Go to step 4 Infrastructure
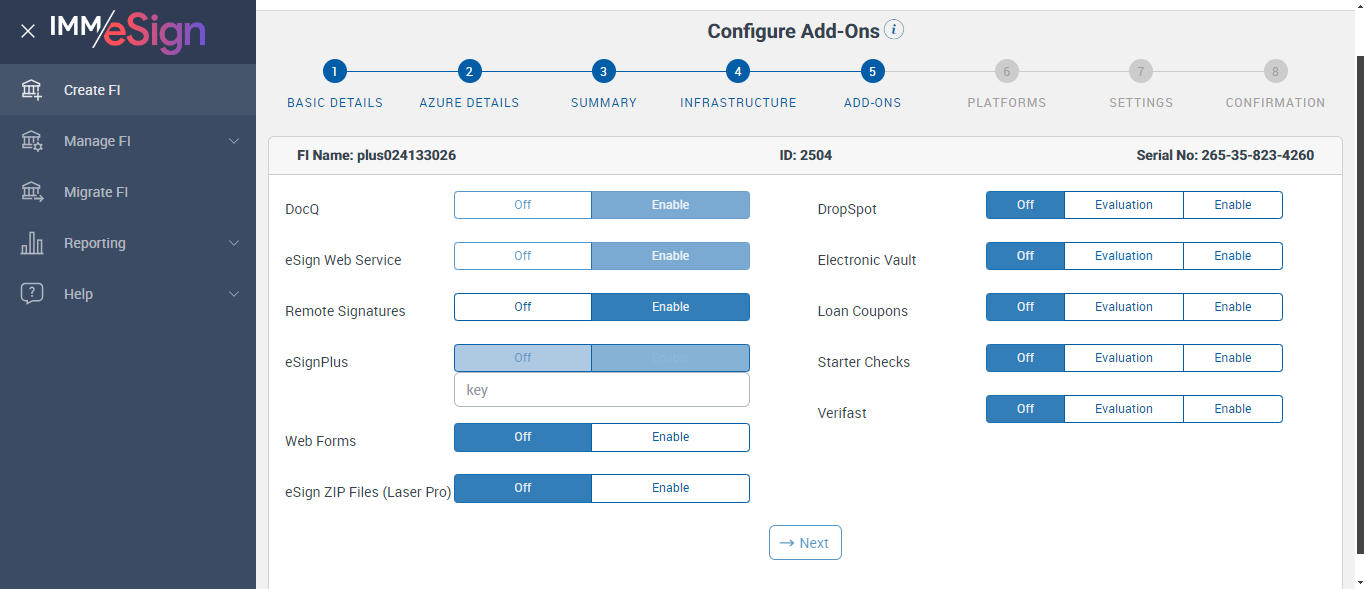This screenshot has height=589, width=1366. 737,72
